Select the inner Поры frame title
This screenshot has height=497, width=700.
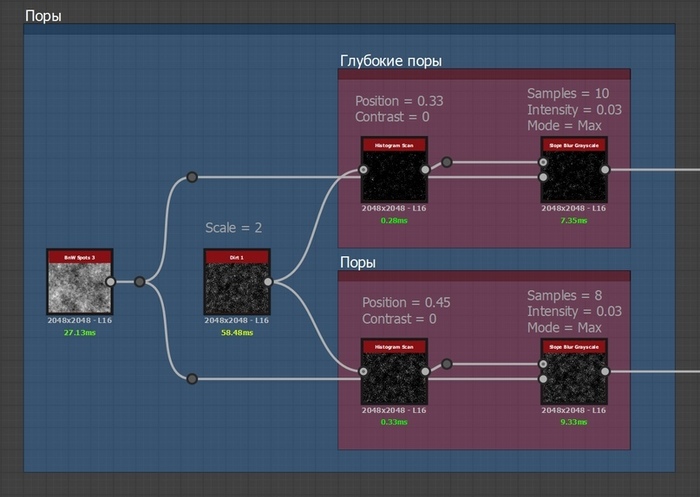tap(358, 263)
